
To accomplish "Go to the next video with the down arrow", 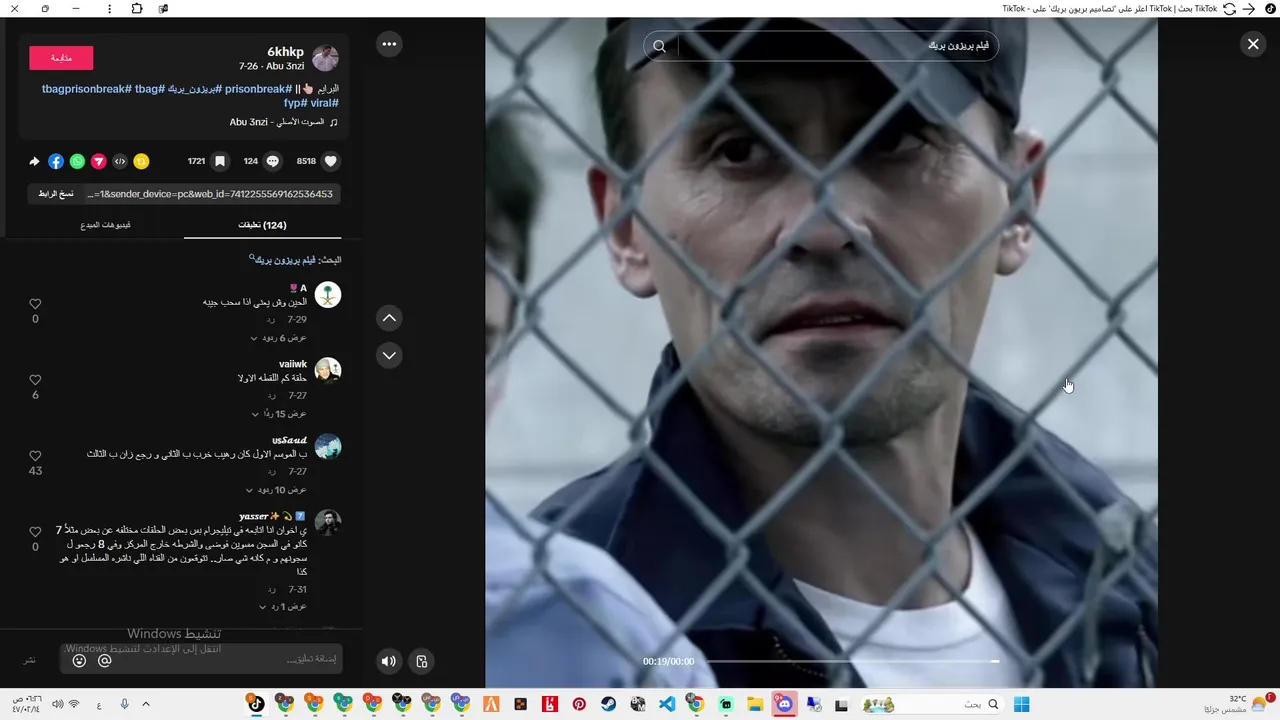I will (389, 355).
